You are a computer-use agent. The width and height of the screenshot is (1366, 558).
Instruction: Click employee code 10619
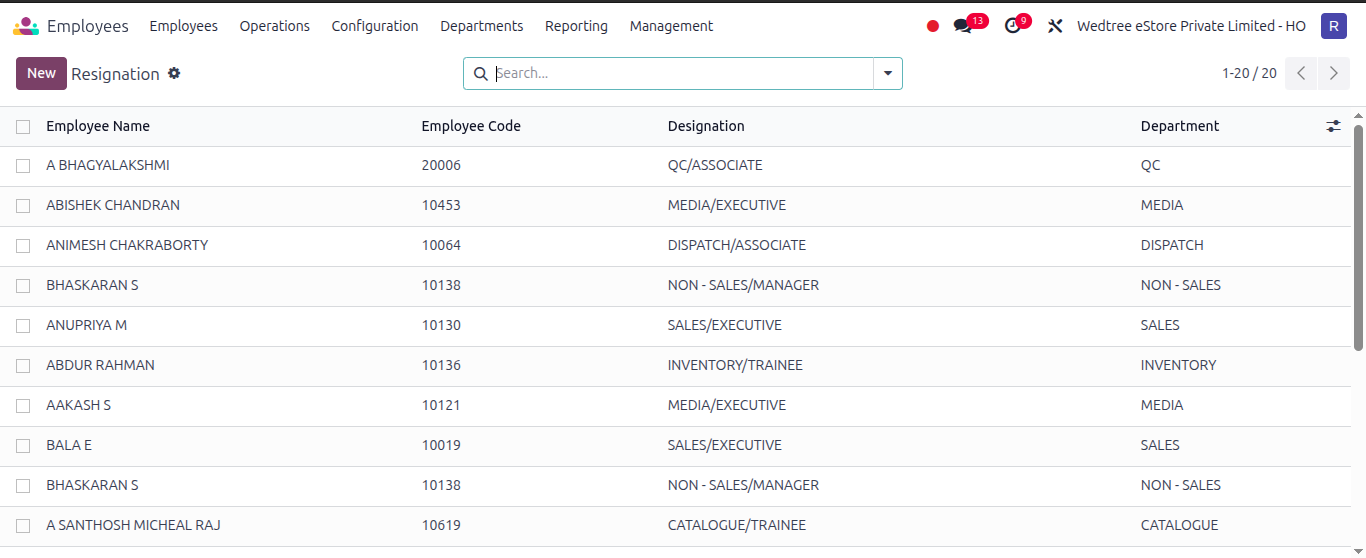pyautogui.click(x=441, y=525)
